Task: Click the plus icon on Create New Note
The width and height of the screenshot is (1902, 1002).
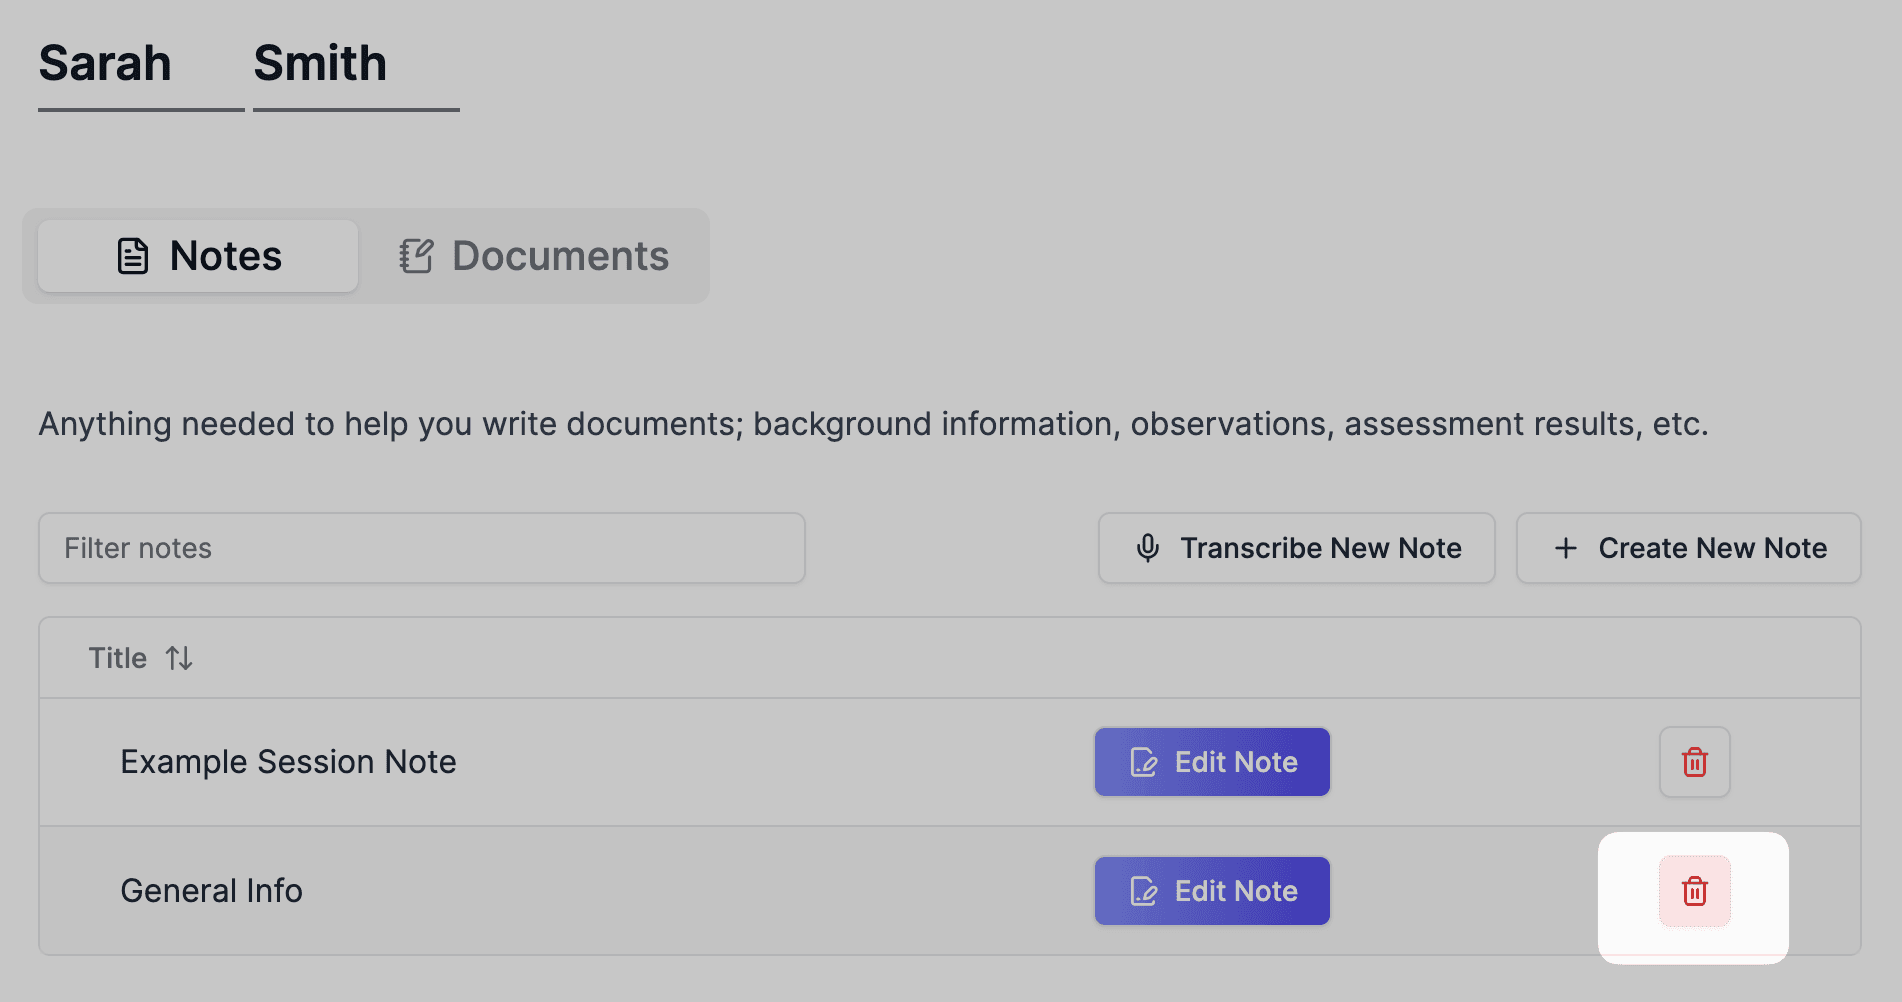Action: click(1566, 548)
